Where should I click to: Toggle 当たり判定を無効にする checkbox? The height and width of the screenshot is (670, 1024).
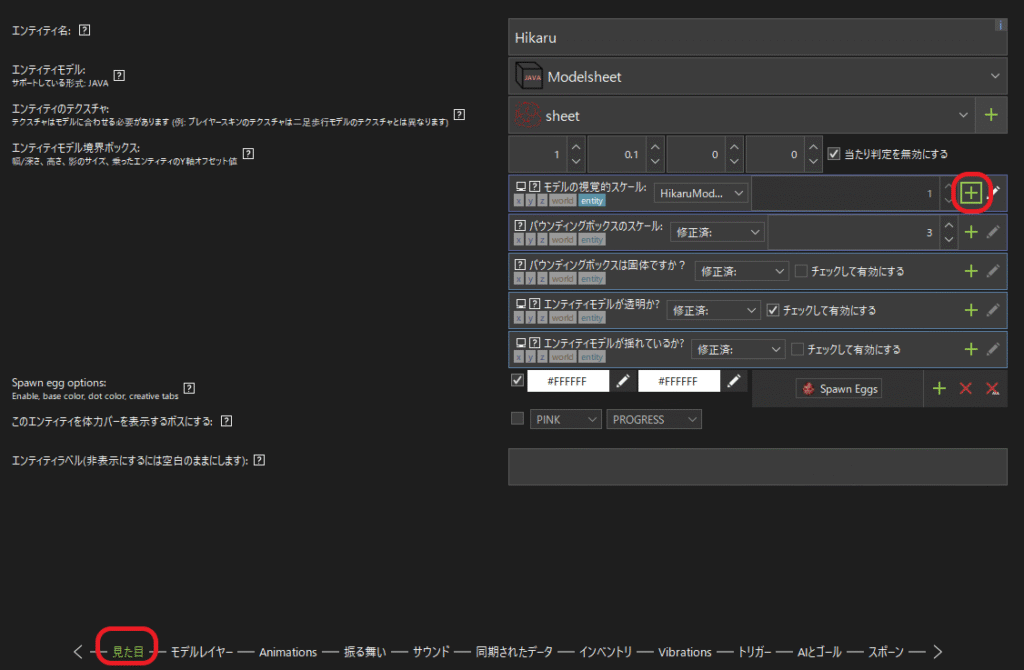[x=835, y=154]
